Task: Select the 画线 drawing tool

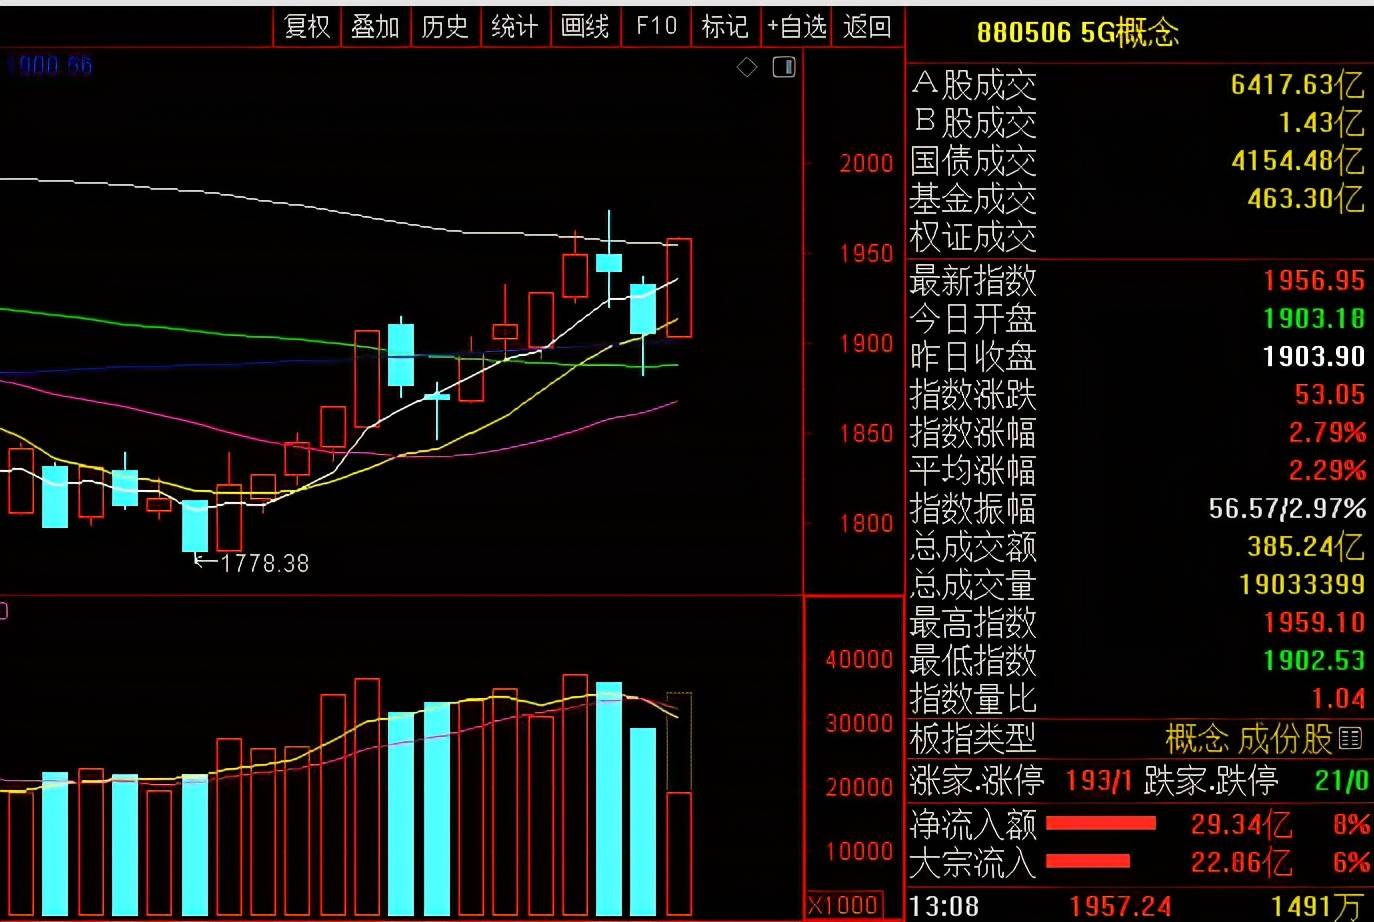Action: pyautogui.click(x=585, y=27)
